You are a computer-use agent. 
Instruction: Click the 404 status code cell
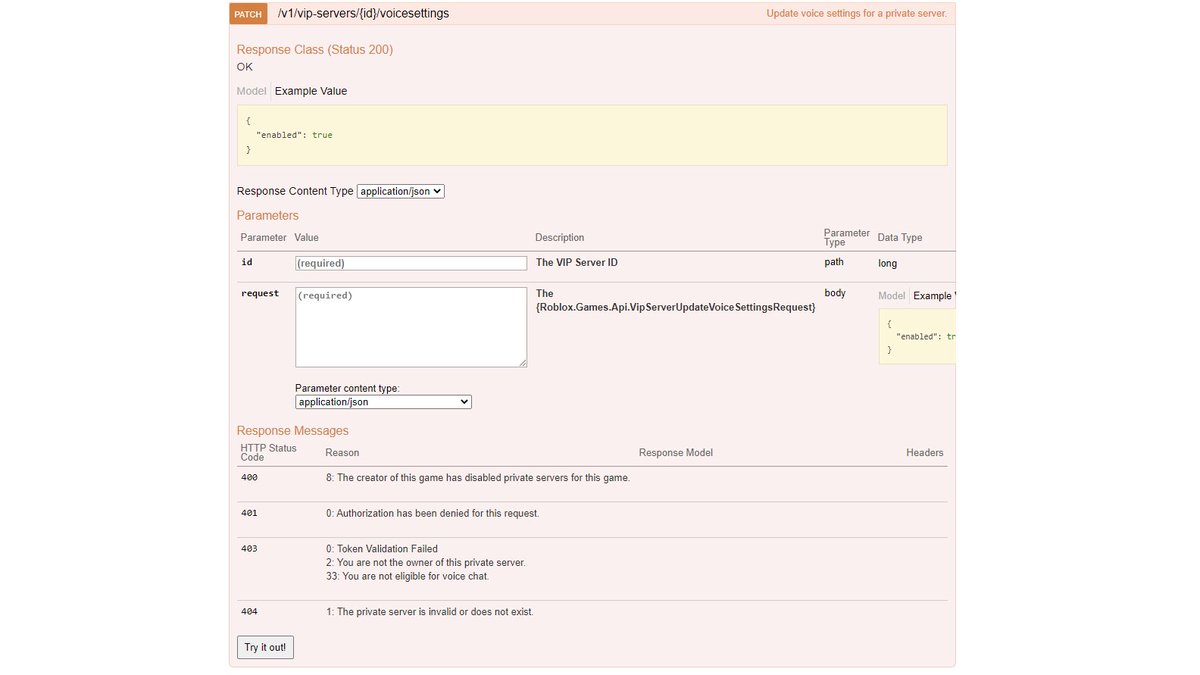[x=250, y=611]
